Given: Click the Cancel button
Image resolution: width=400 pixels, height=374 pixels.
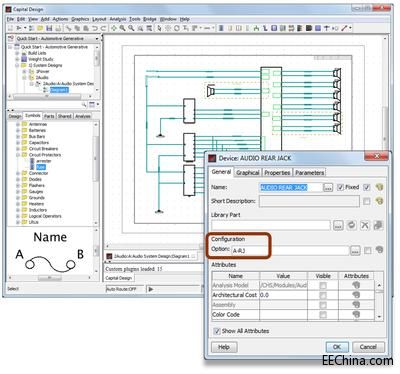Looking at the screenshot, I should click(368, 347).
